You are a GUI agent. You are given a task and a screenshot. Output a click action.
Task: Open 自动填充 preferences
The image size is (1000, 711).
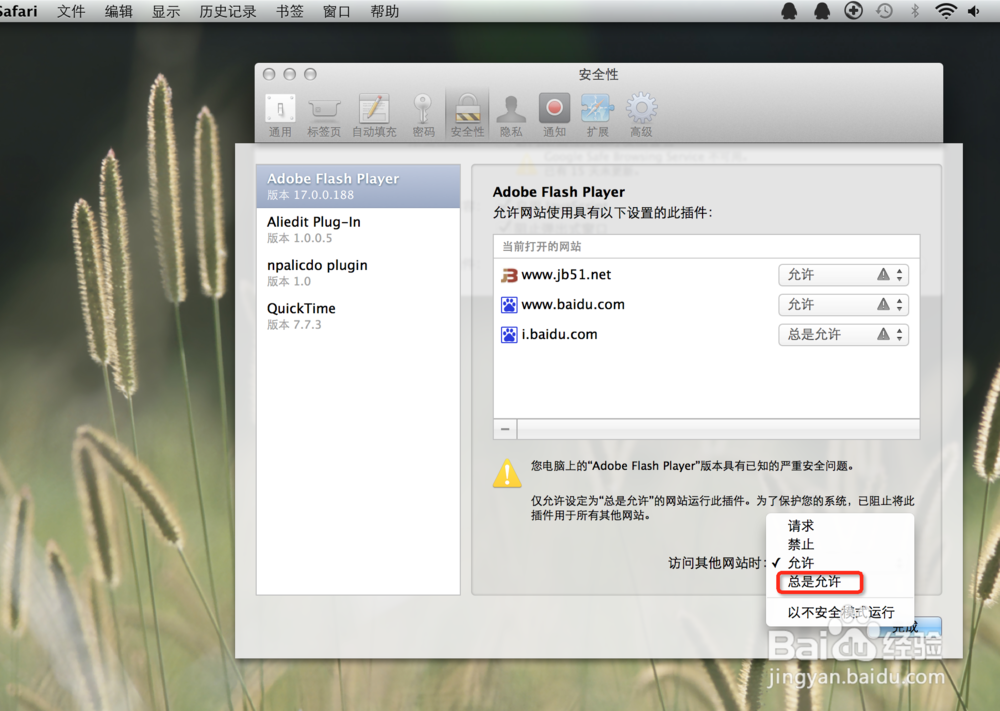coord(373,112)
